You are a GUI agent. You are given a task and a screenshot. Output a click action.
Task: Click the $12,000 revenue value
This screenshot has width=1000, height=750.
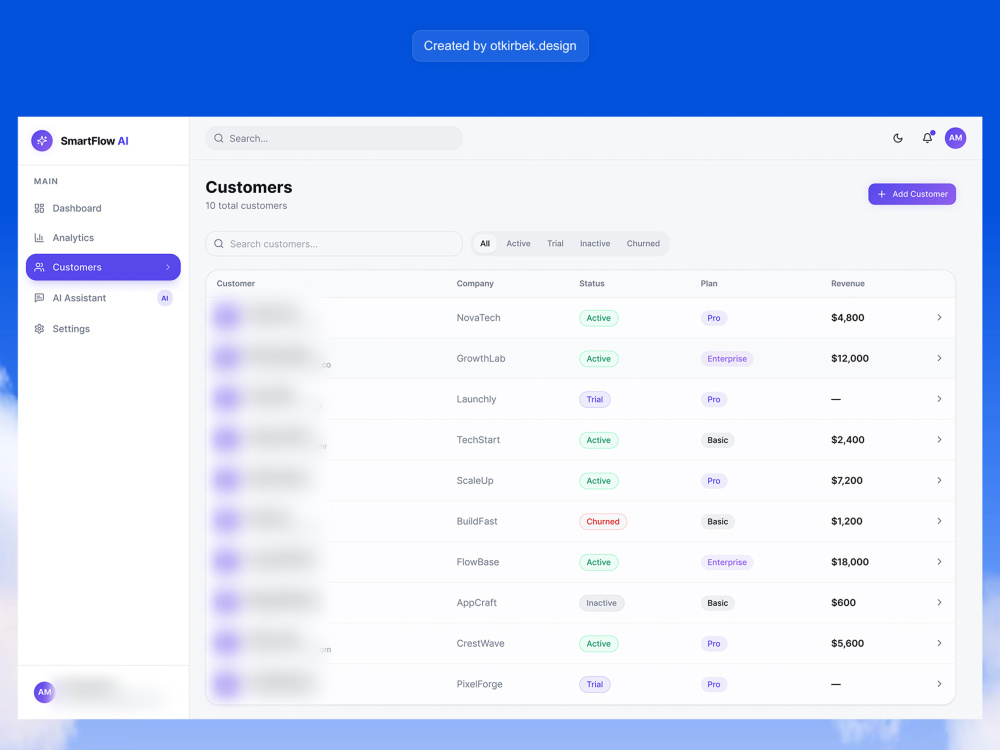click(849, 358)
